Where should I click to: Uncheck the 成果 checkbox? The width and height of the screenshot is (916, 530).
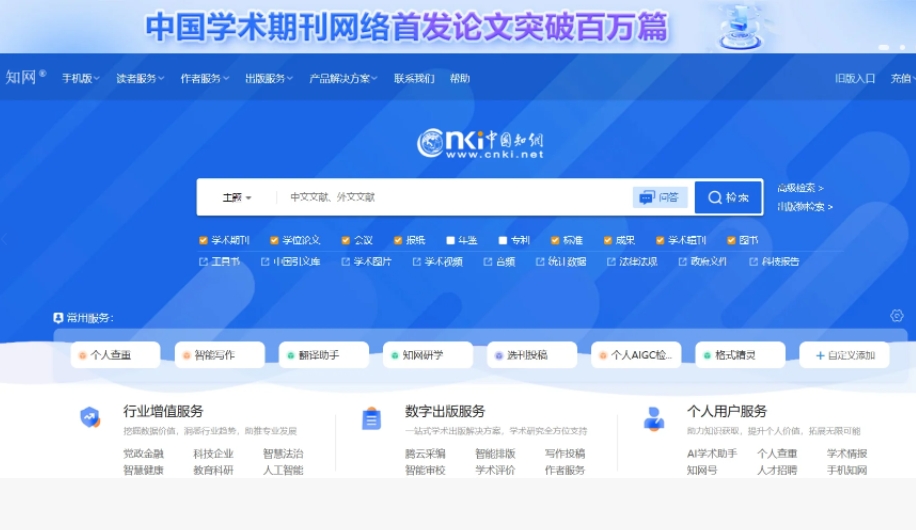608,240
